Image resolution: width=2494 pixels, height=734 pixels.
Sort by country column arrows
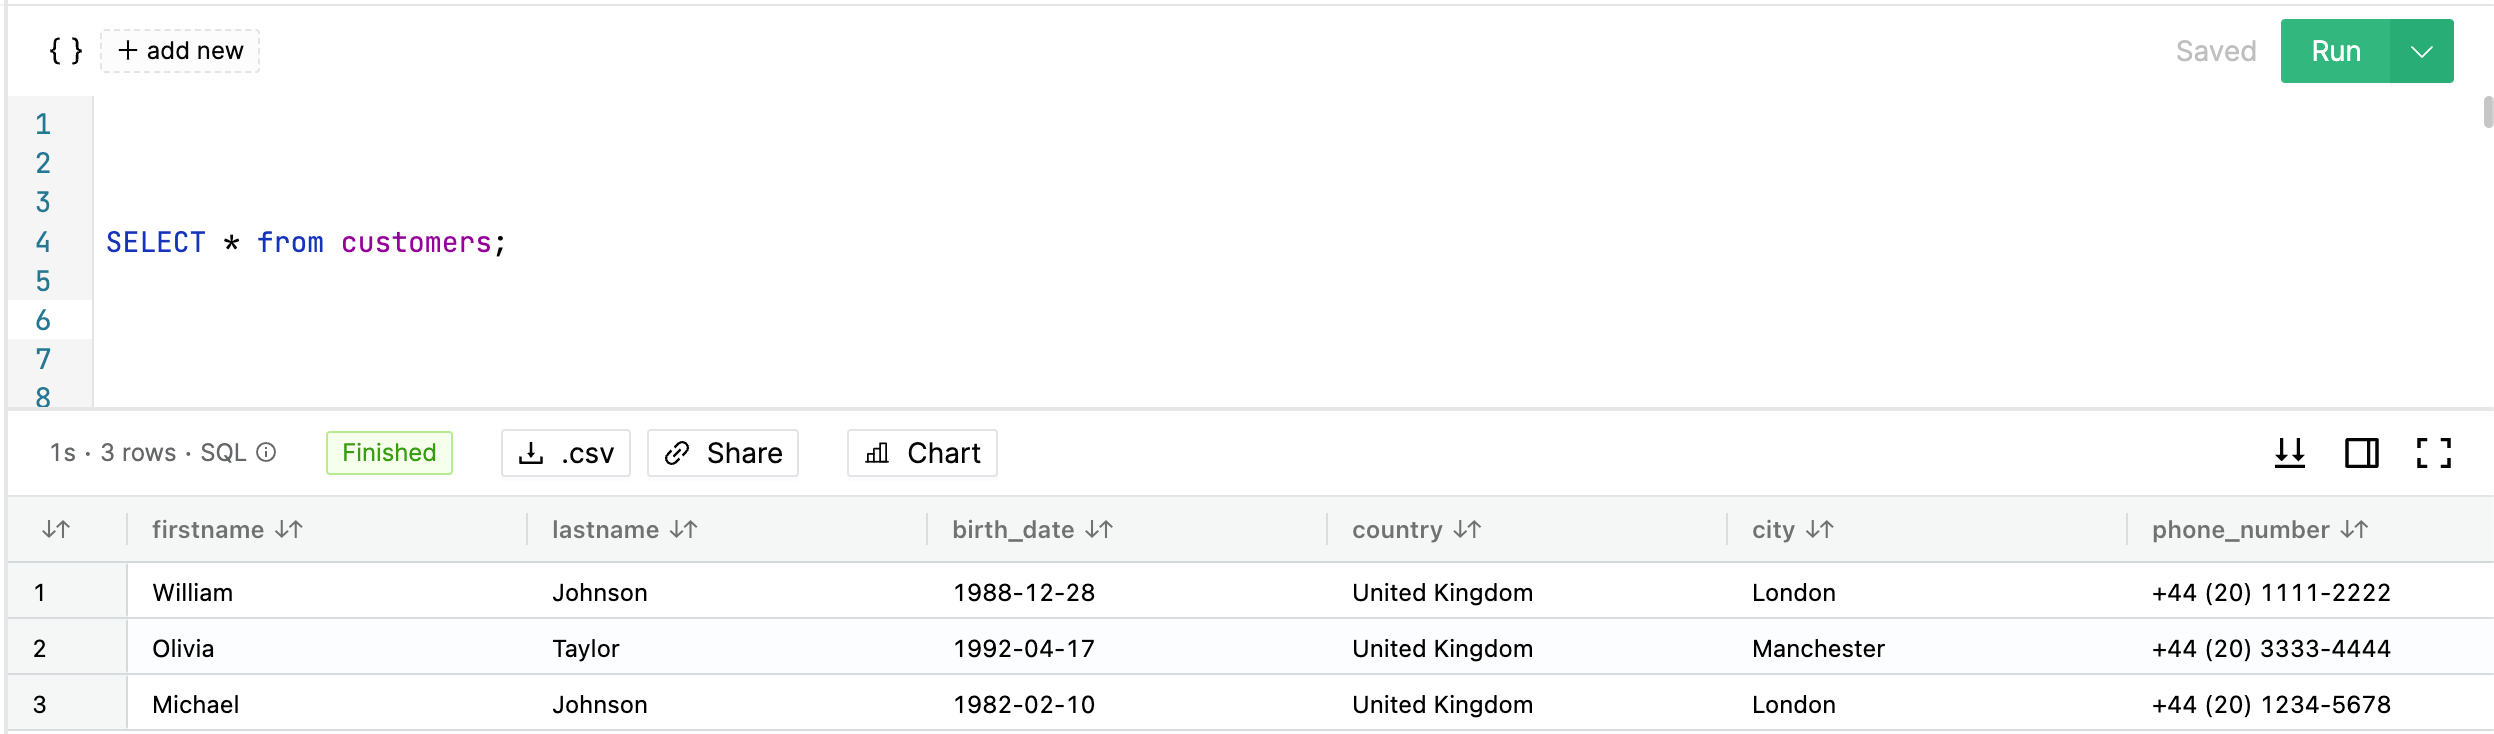tap(1467, 529)
